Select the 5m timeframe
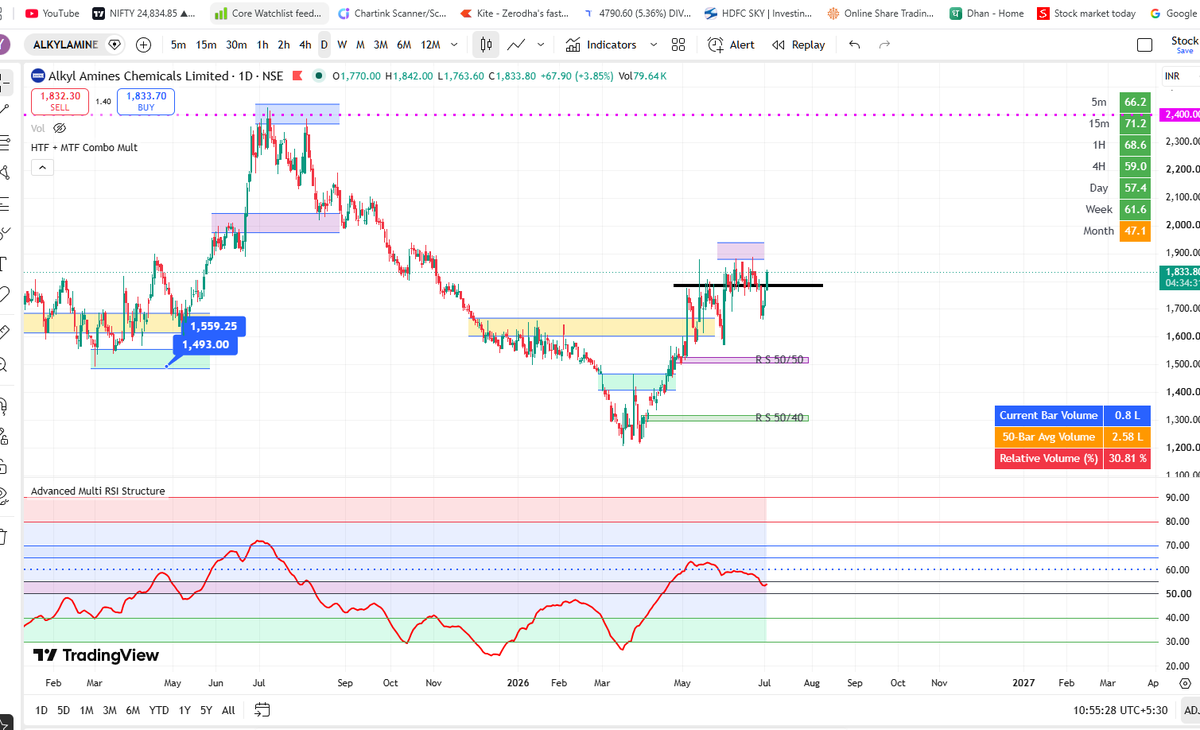 [178, 45]
